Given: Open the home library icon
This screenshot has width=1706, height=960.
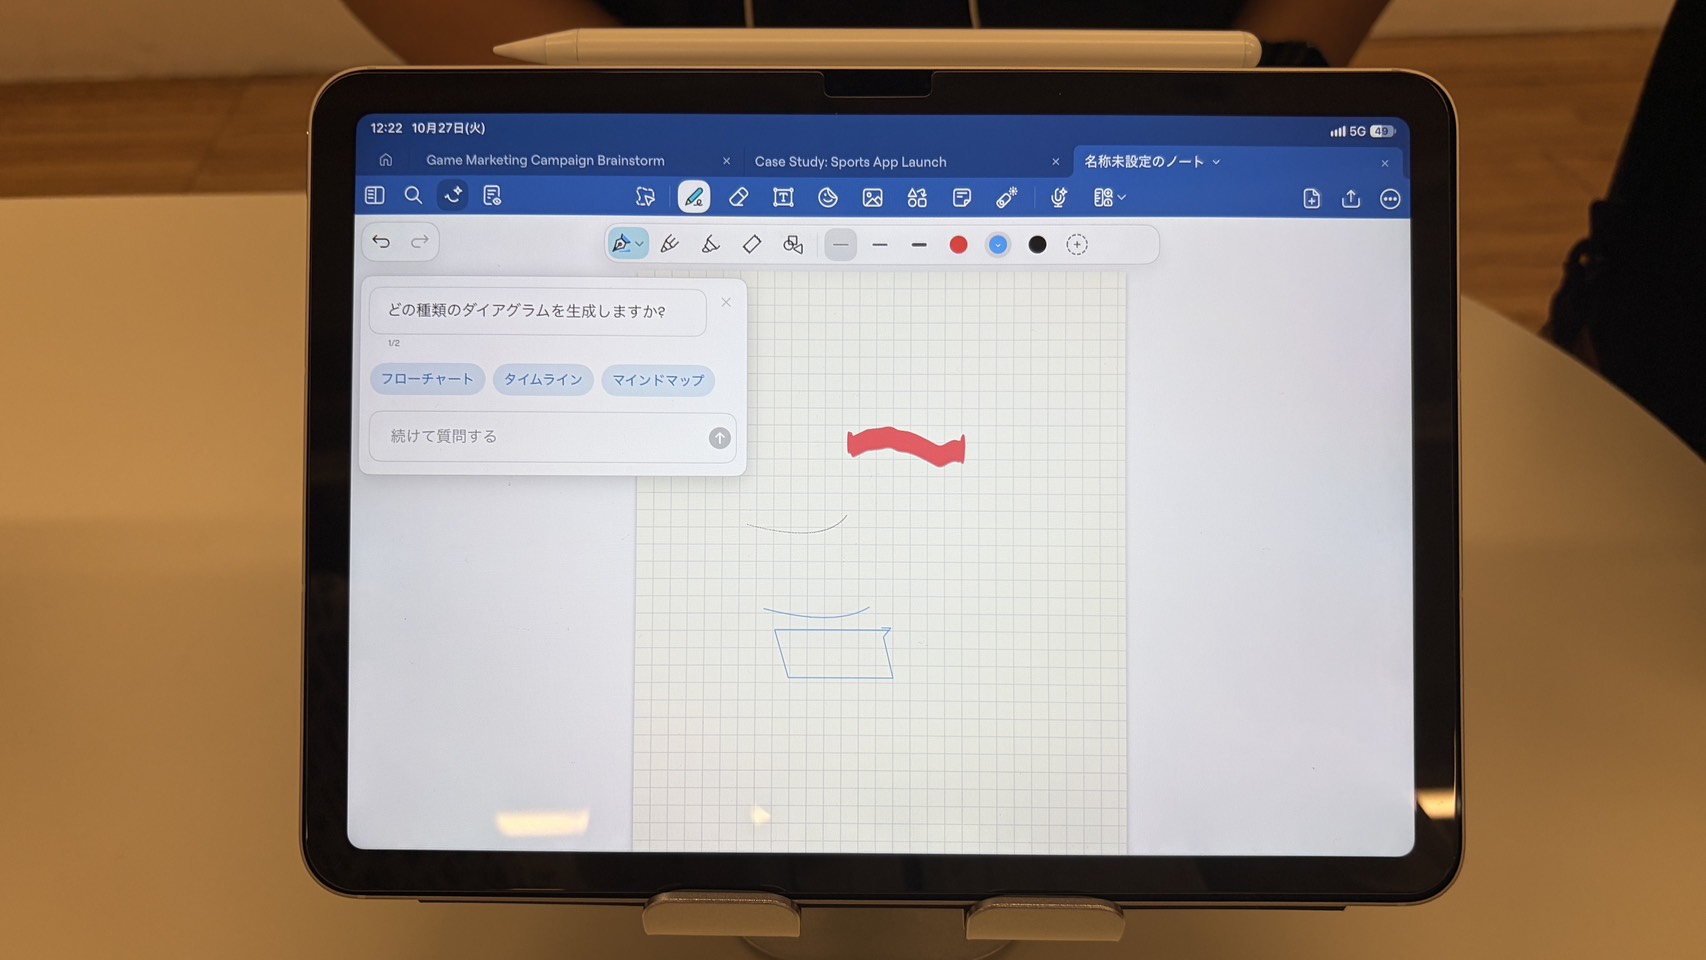Looking at the screenshot, I should [386, 160].
